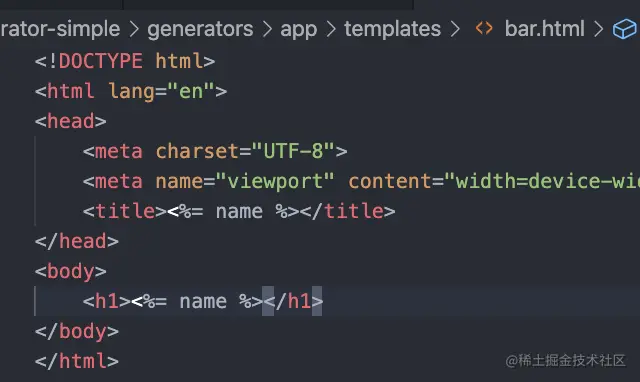Click the viewport meta tag line
640x382 pixels.
(361, 181)
